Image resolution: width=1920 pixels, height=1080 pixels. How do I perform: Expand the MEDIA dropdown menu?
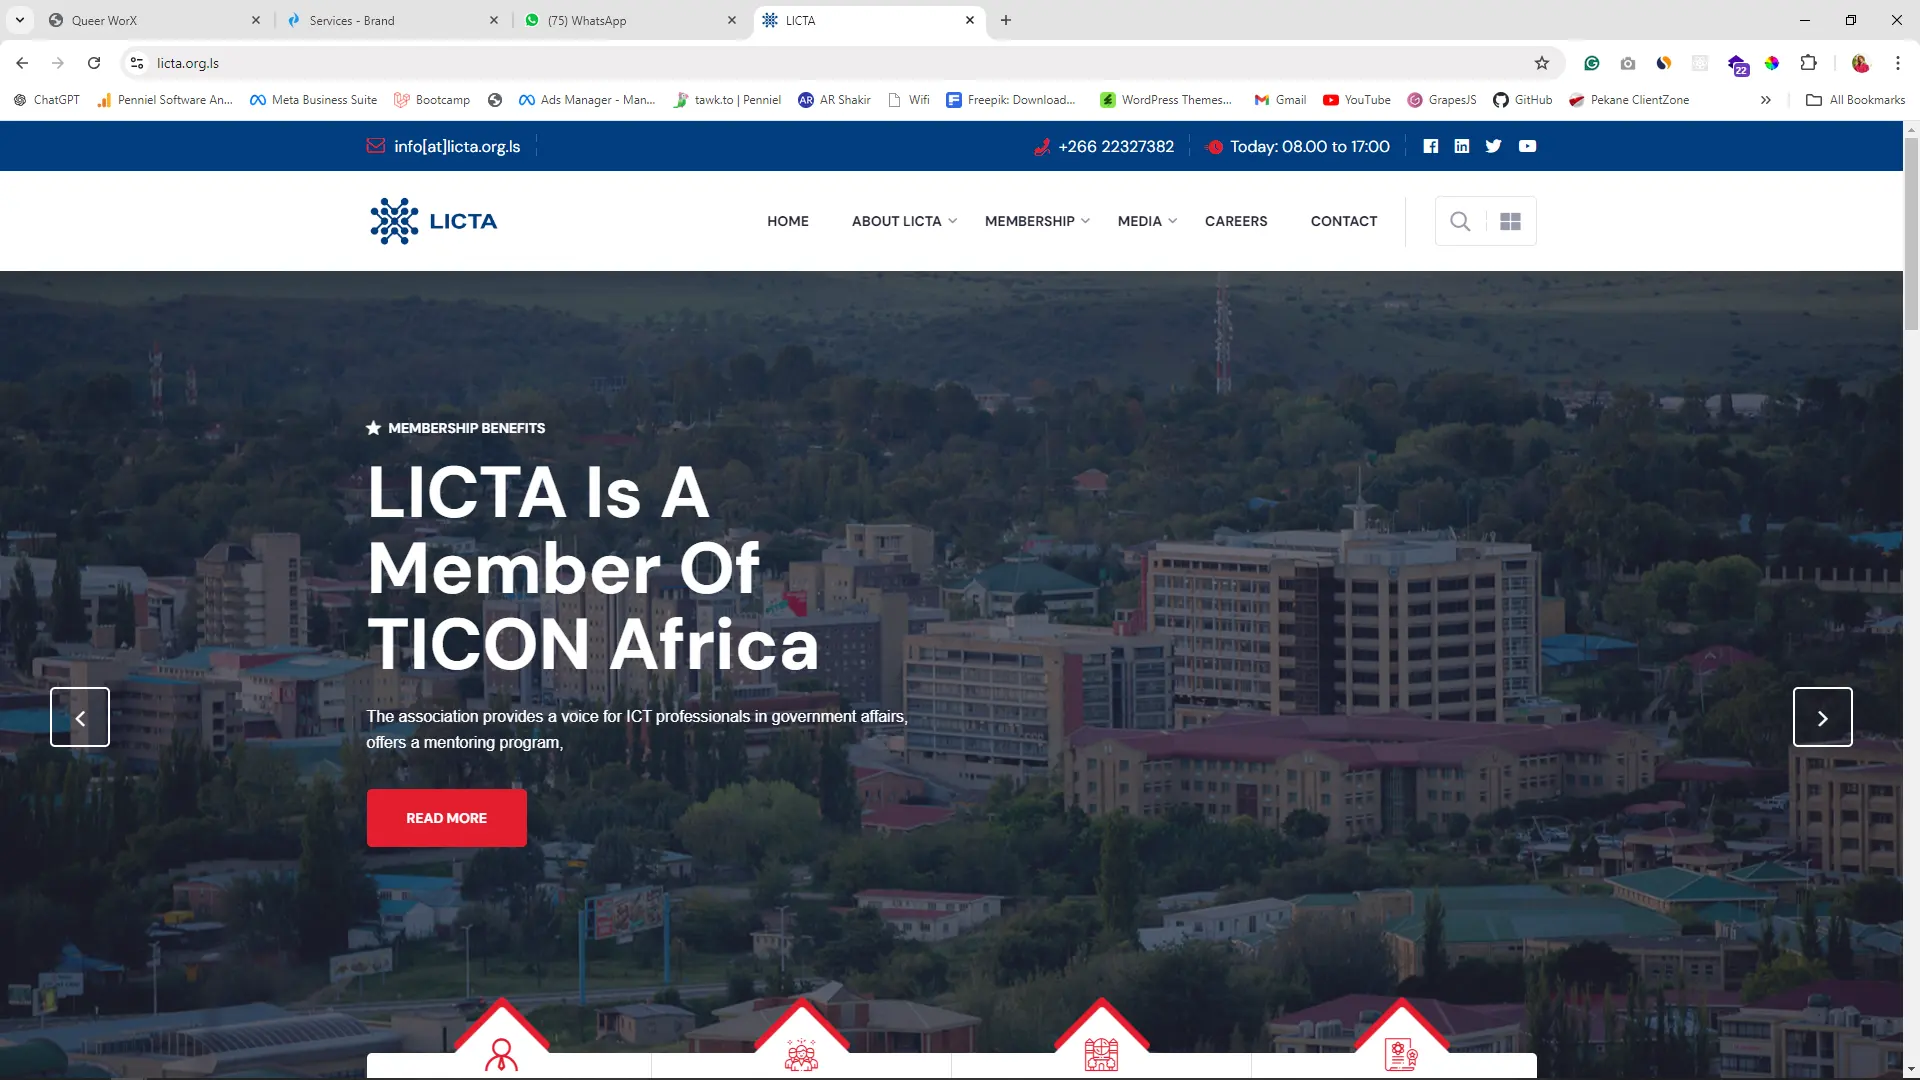click(x=1147, y=221)
